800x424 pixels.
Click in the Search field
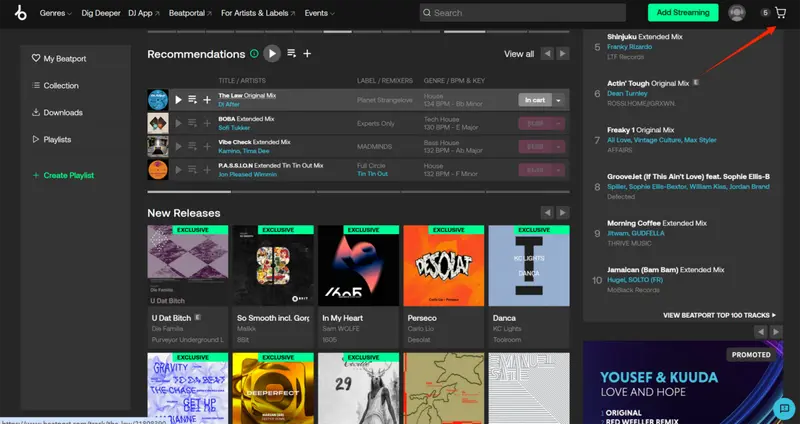coord(522,13)
